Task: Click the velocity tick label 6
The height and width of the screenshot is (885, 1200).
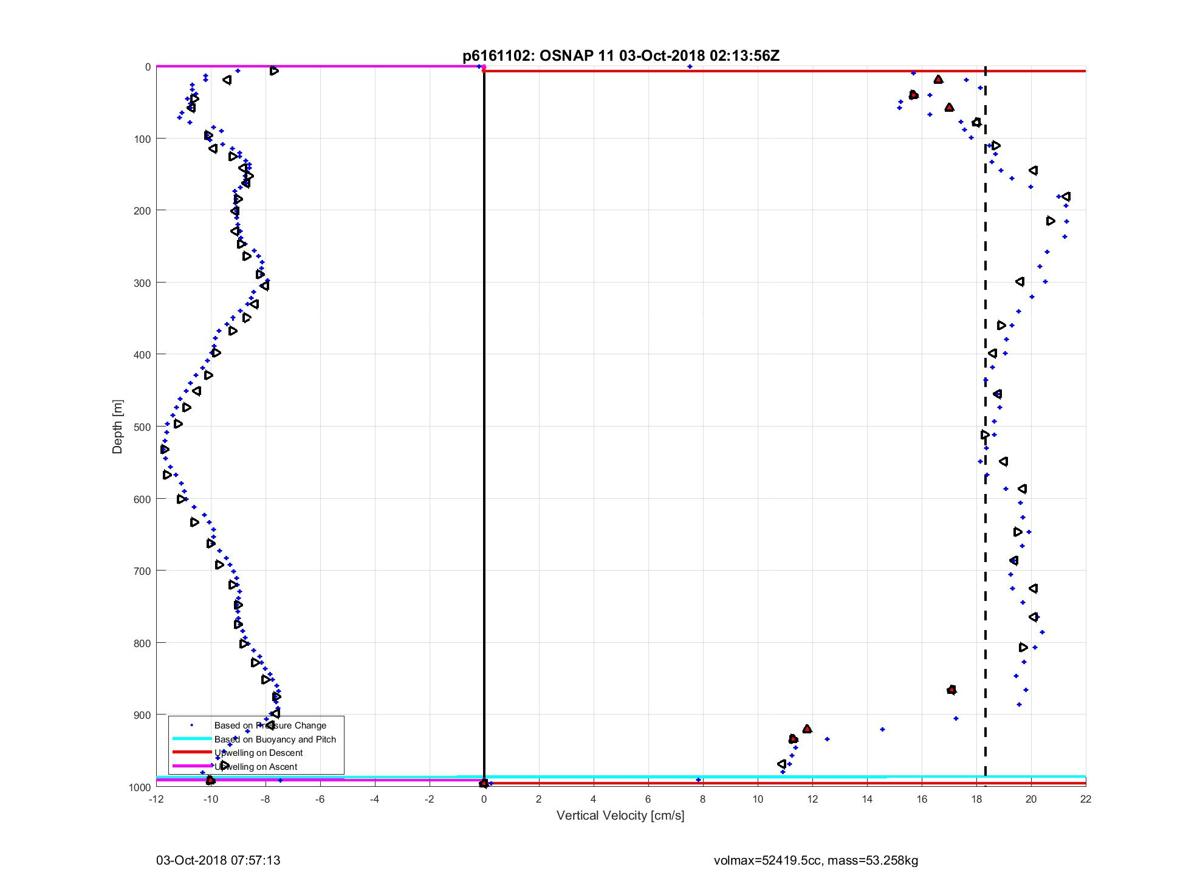Action: tap(649, 800)
